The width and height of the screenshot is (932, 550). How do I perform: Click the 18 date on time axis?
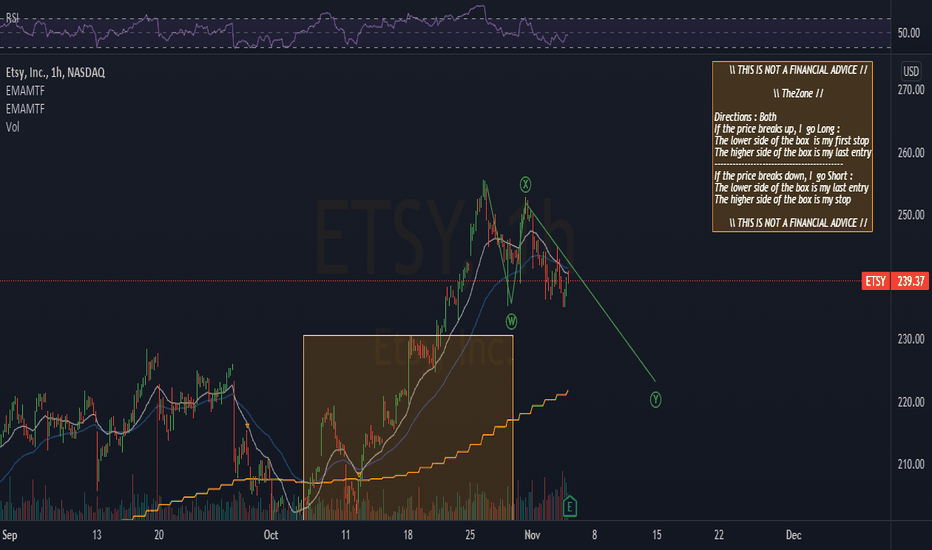point(408,535)
